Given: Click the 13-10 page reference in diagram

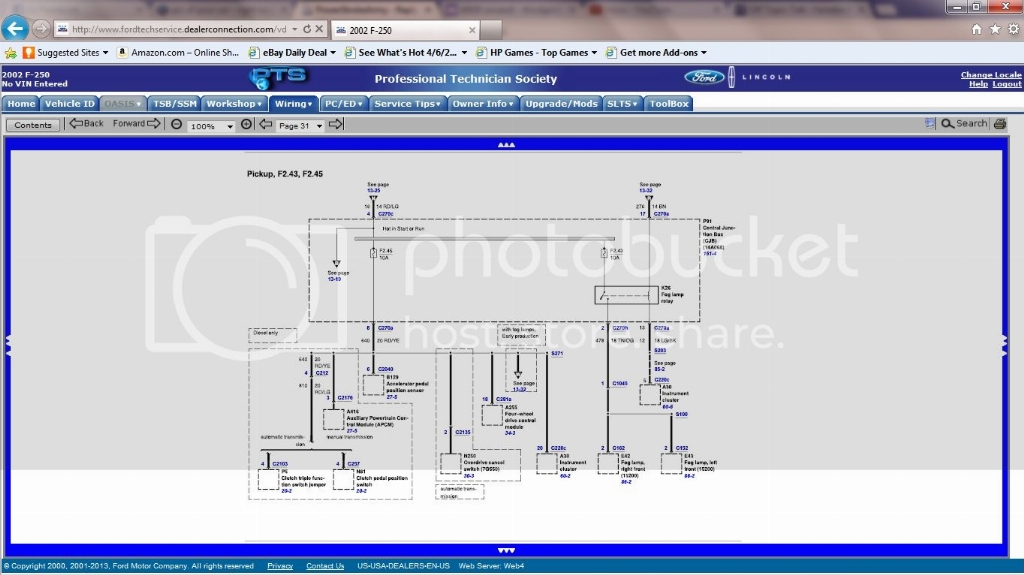Looking at the screenshot, I should 334,279.
